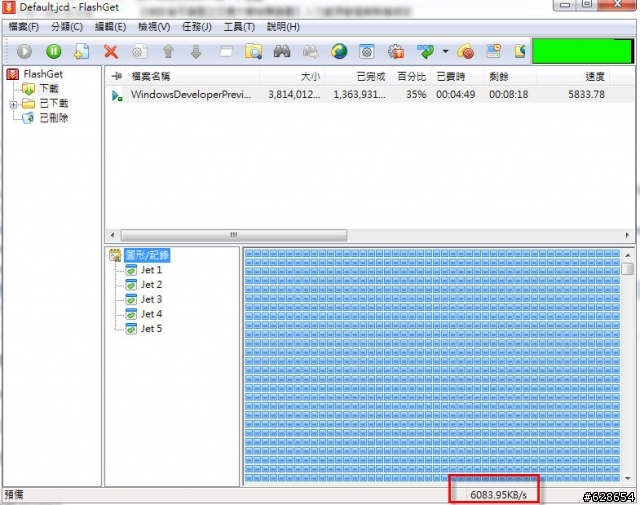Screen dimensions: 640x505
Task: Click the grayed task properties icon
Action: point(139,51)
